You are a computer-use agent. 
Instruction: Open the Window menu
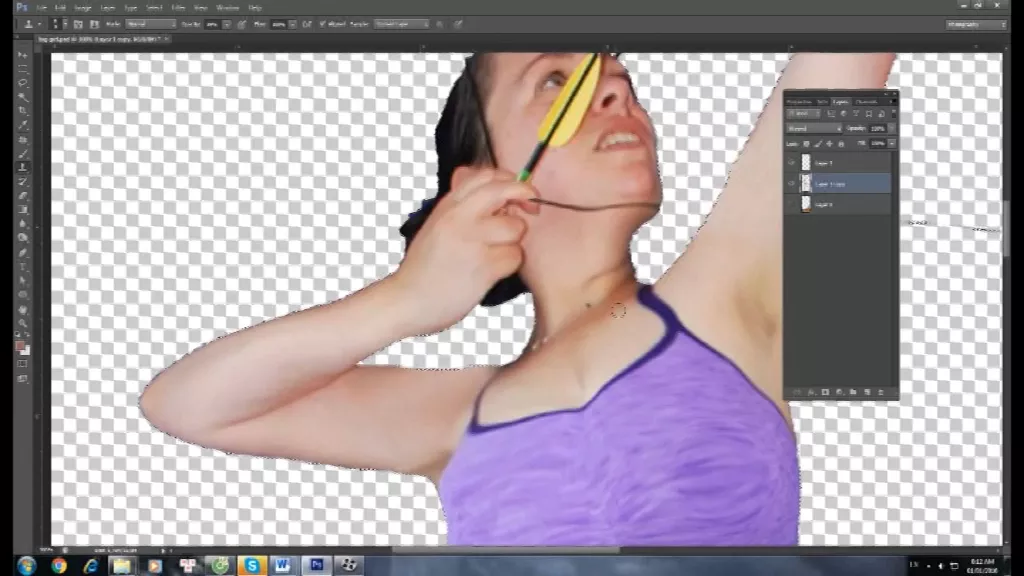tap(227, 8)
